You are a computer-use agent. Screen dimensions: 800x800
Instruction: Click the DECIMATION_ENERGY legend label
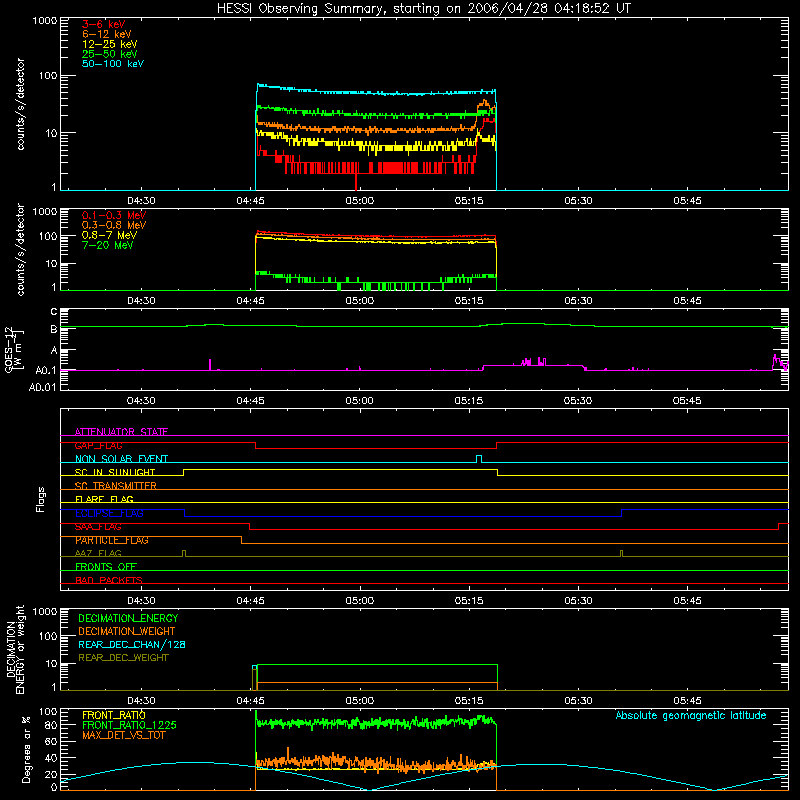point(128,618)
